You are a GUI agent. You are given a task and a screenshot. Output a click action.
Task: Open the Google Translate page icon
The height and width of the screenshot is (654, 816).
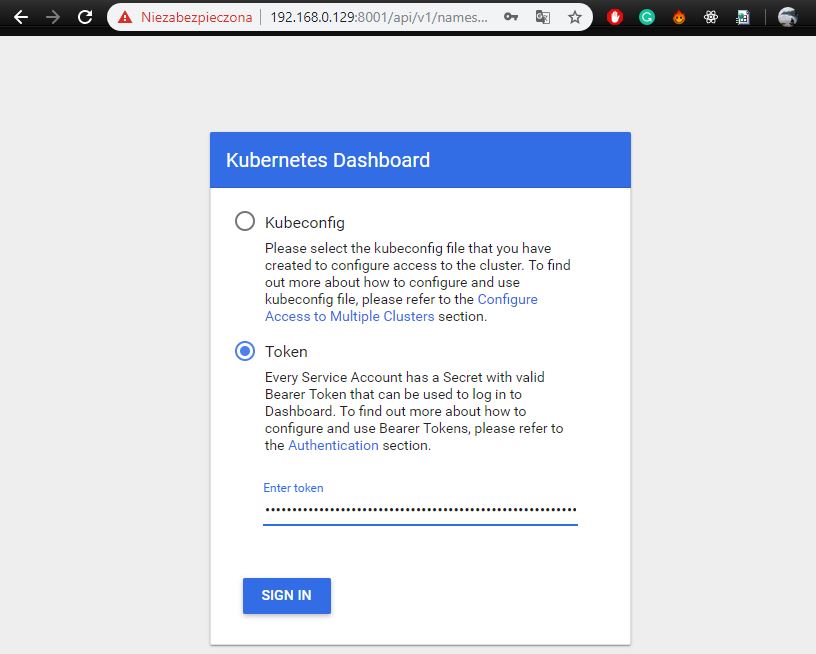pos(542,17)
